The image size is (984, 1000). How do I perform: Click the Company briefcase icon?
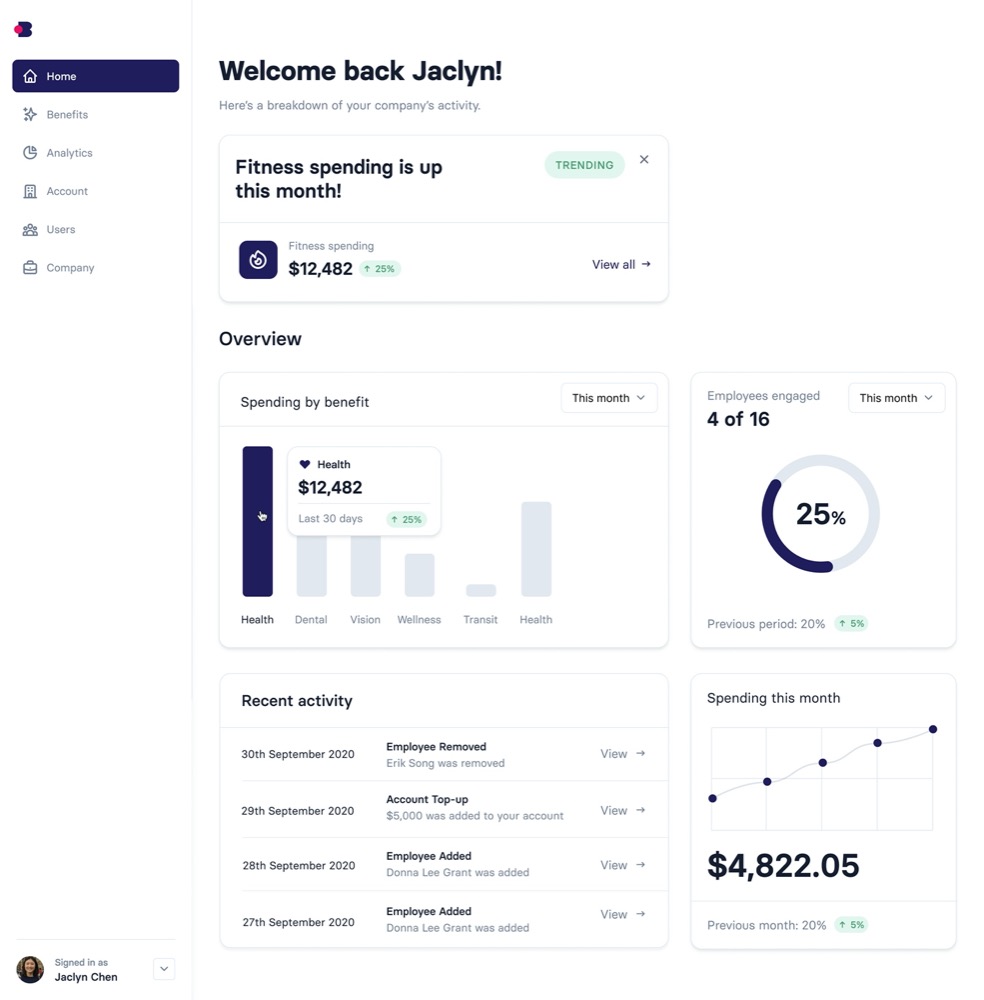tap(30, 268)
